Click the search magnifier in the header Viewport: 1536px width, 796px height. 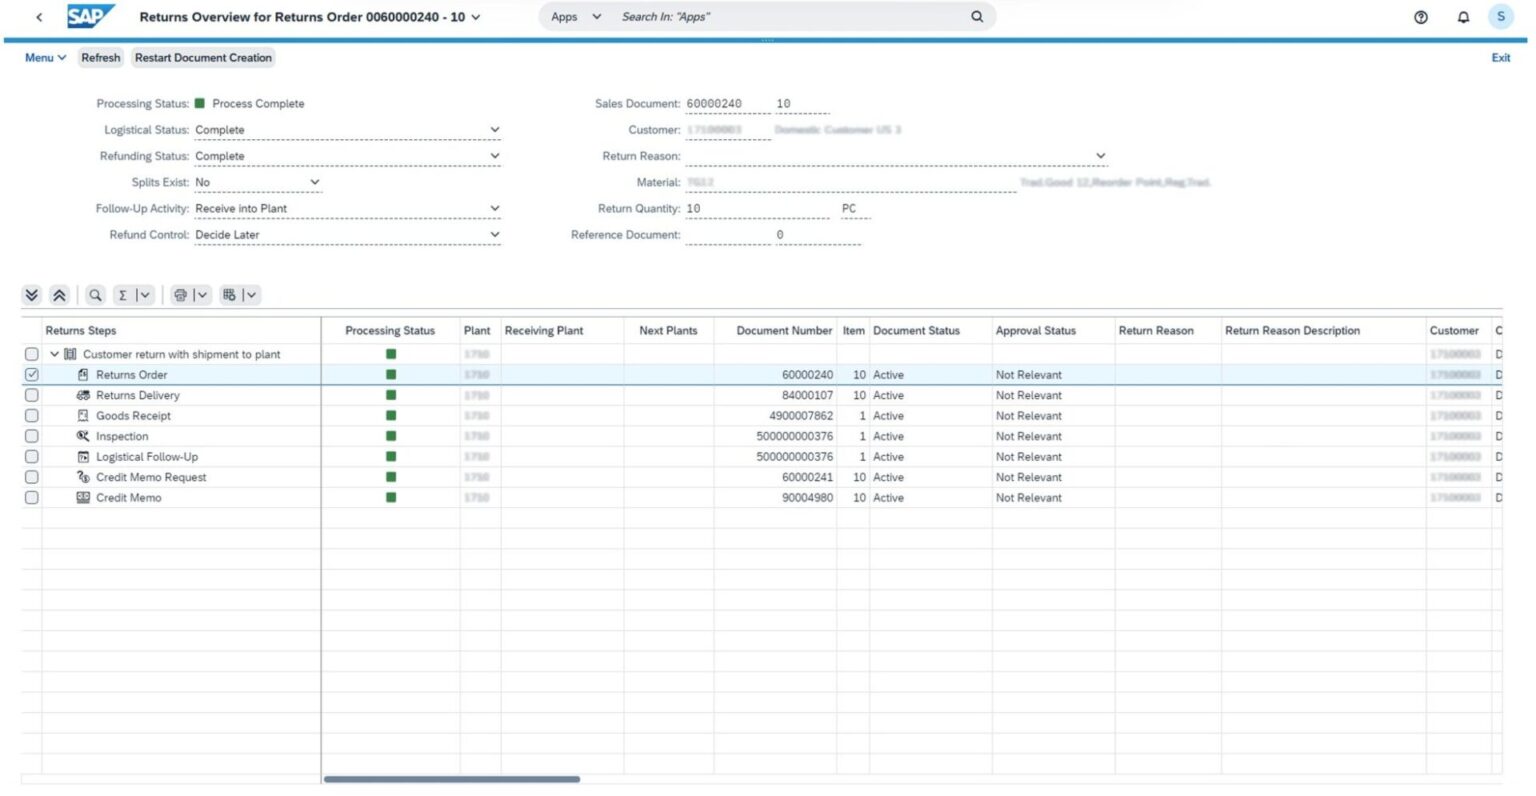[x=977, y=17]
